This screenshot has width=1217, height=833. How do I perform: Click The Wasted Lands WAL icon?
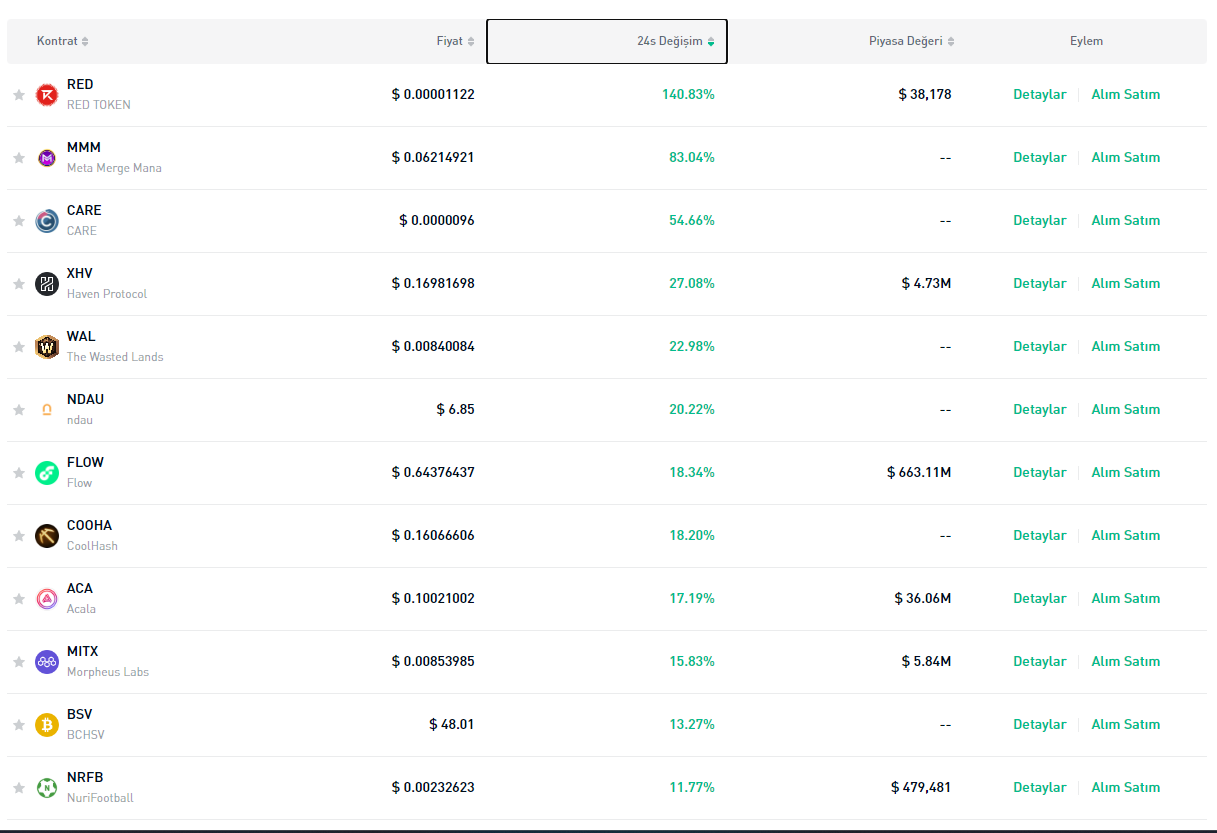point(47,347)
